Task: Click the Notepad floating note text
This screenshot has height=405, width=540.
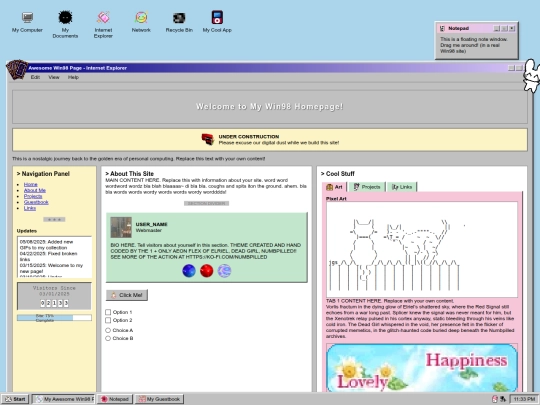Action: click(x=474, y=45)
